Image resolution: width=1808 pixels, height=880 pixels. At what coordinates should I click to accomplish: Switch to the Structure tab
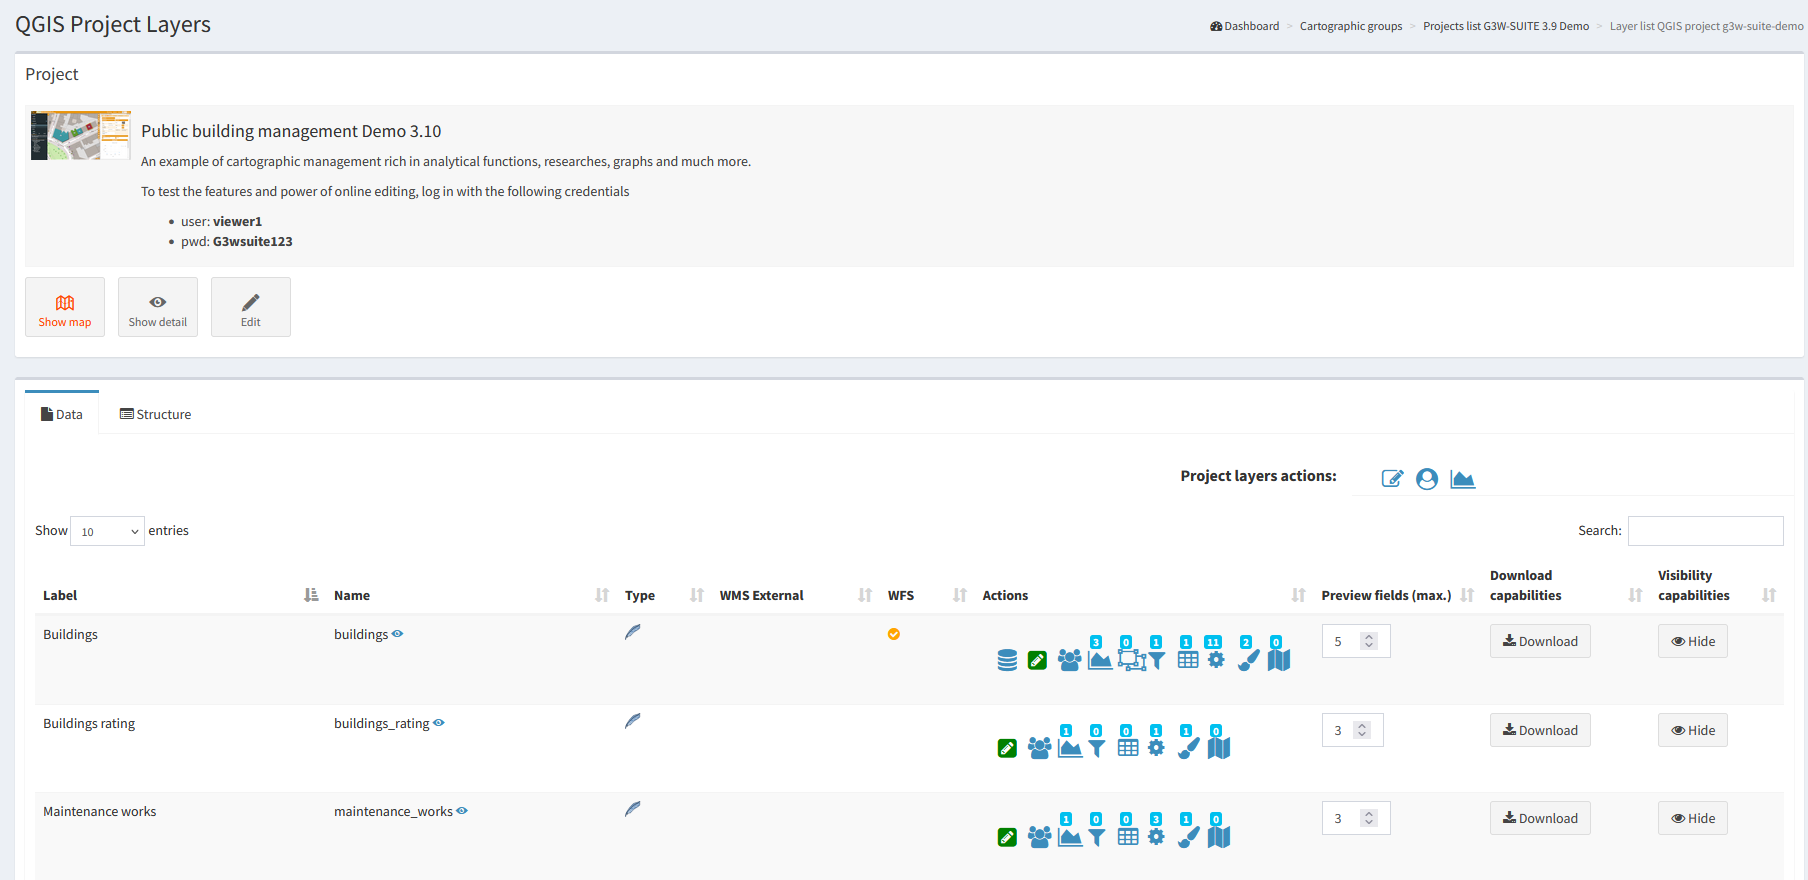pos(155,414)
